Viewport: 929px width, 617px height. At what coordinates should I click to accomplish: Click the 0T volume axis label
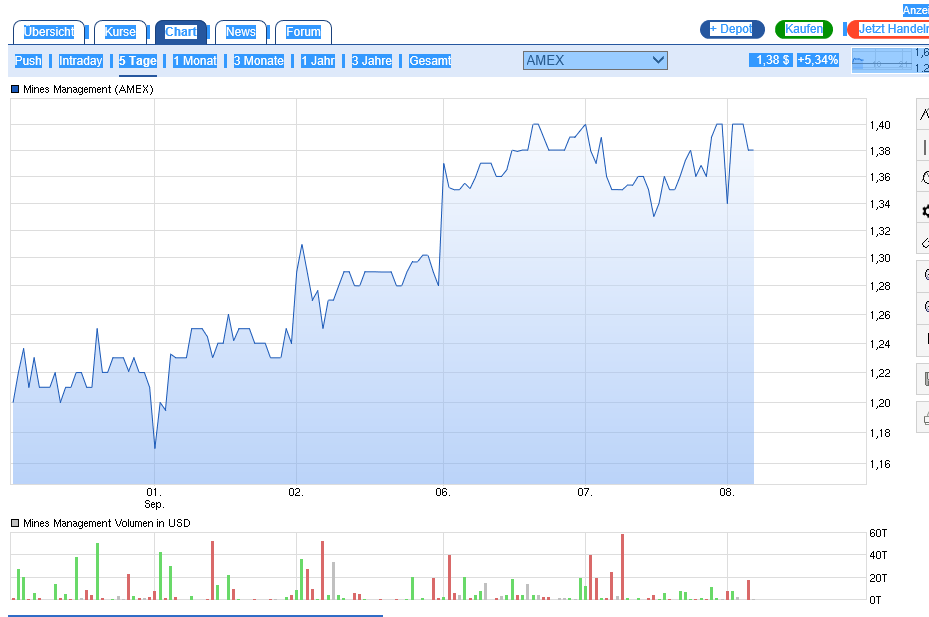click(875, 600)
